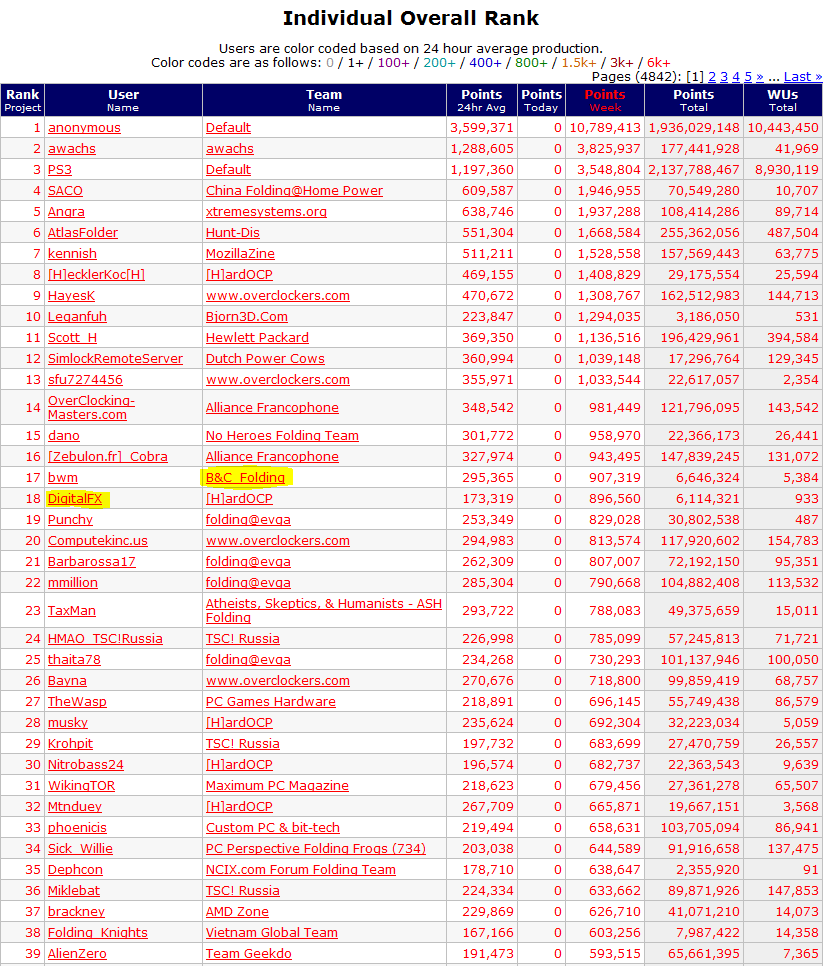Sort by Points 24hr Avg header
The width and height of the screenshot is (826, 966).
tap(482, 100)
